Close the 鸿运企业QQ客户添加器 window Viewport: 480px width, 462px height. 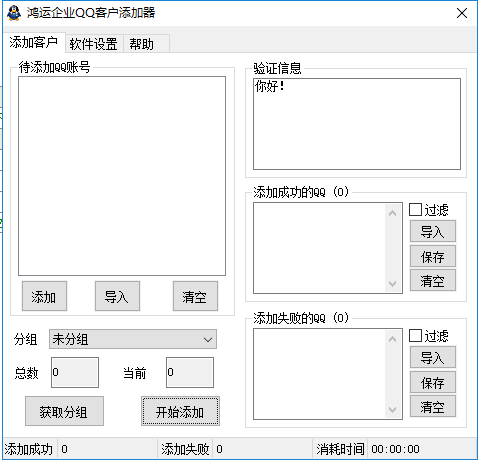pyautogui.click(x=462, y=13)
